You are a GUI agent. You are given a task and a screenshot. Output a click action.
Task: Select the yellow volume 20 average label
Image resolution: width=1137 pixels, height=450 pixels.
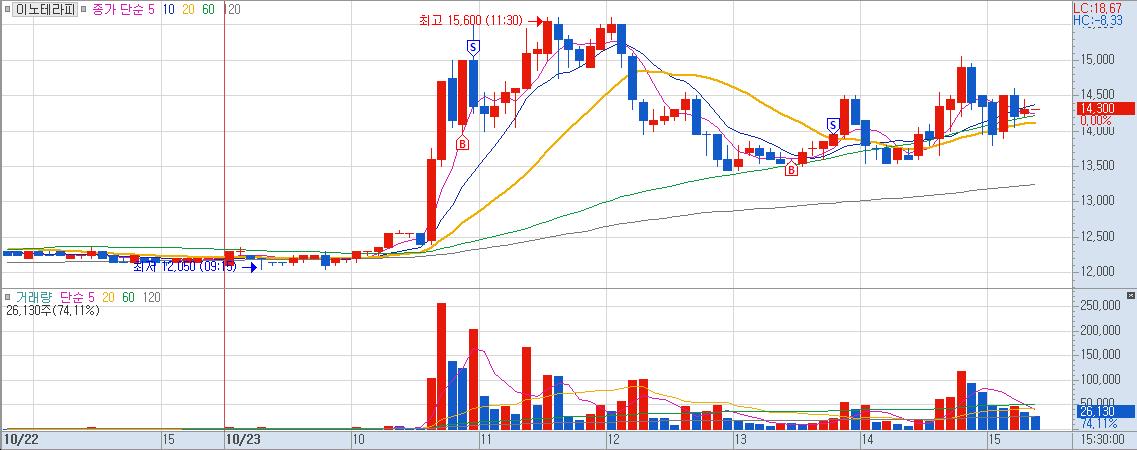109,297
